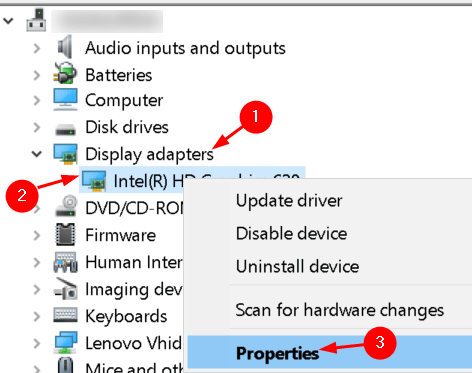Choose Update driver from context menu
The image size is (472, 373).
(x=289, y=201)
